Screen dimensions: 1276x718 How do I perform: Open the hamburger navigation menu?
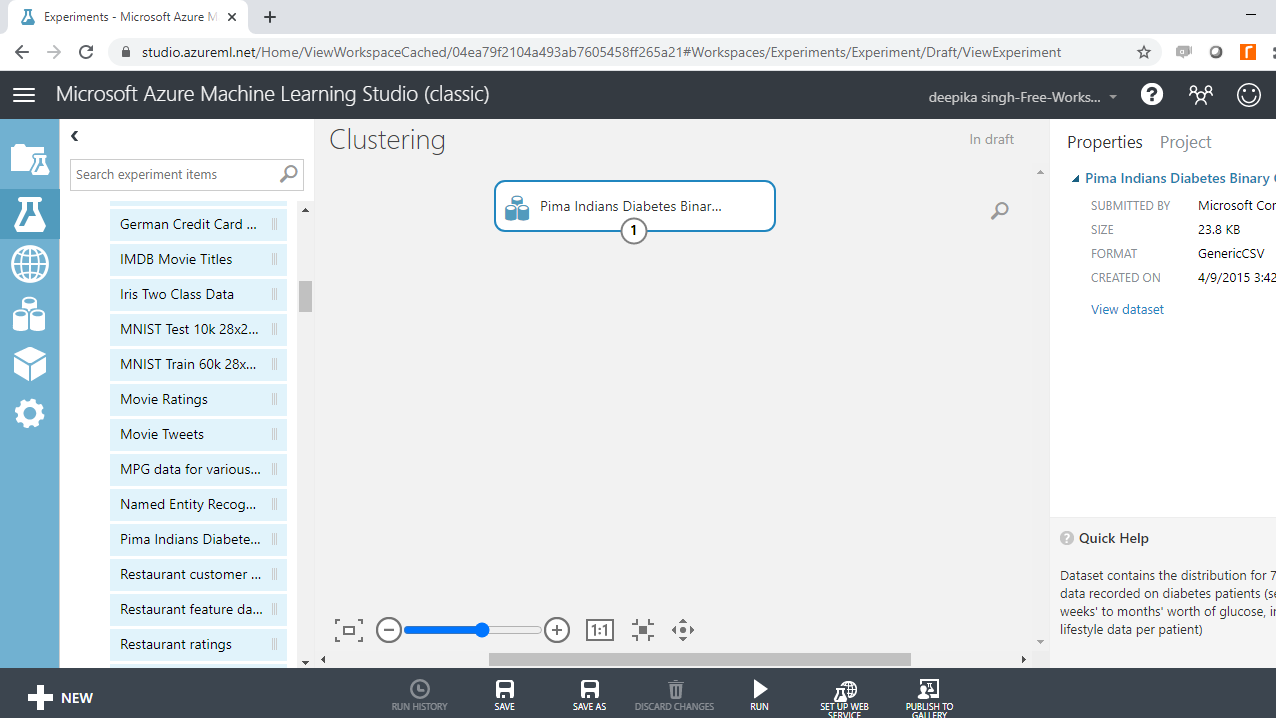(x=24, y=95)
